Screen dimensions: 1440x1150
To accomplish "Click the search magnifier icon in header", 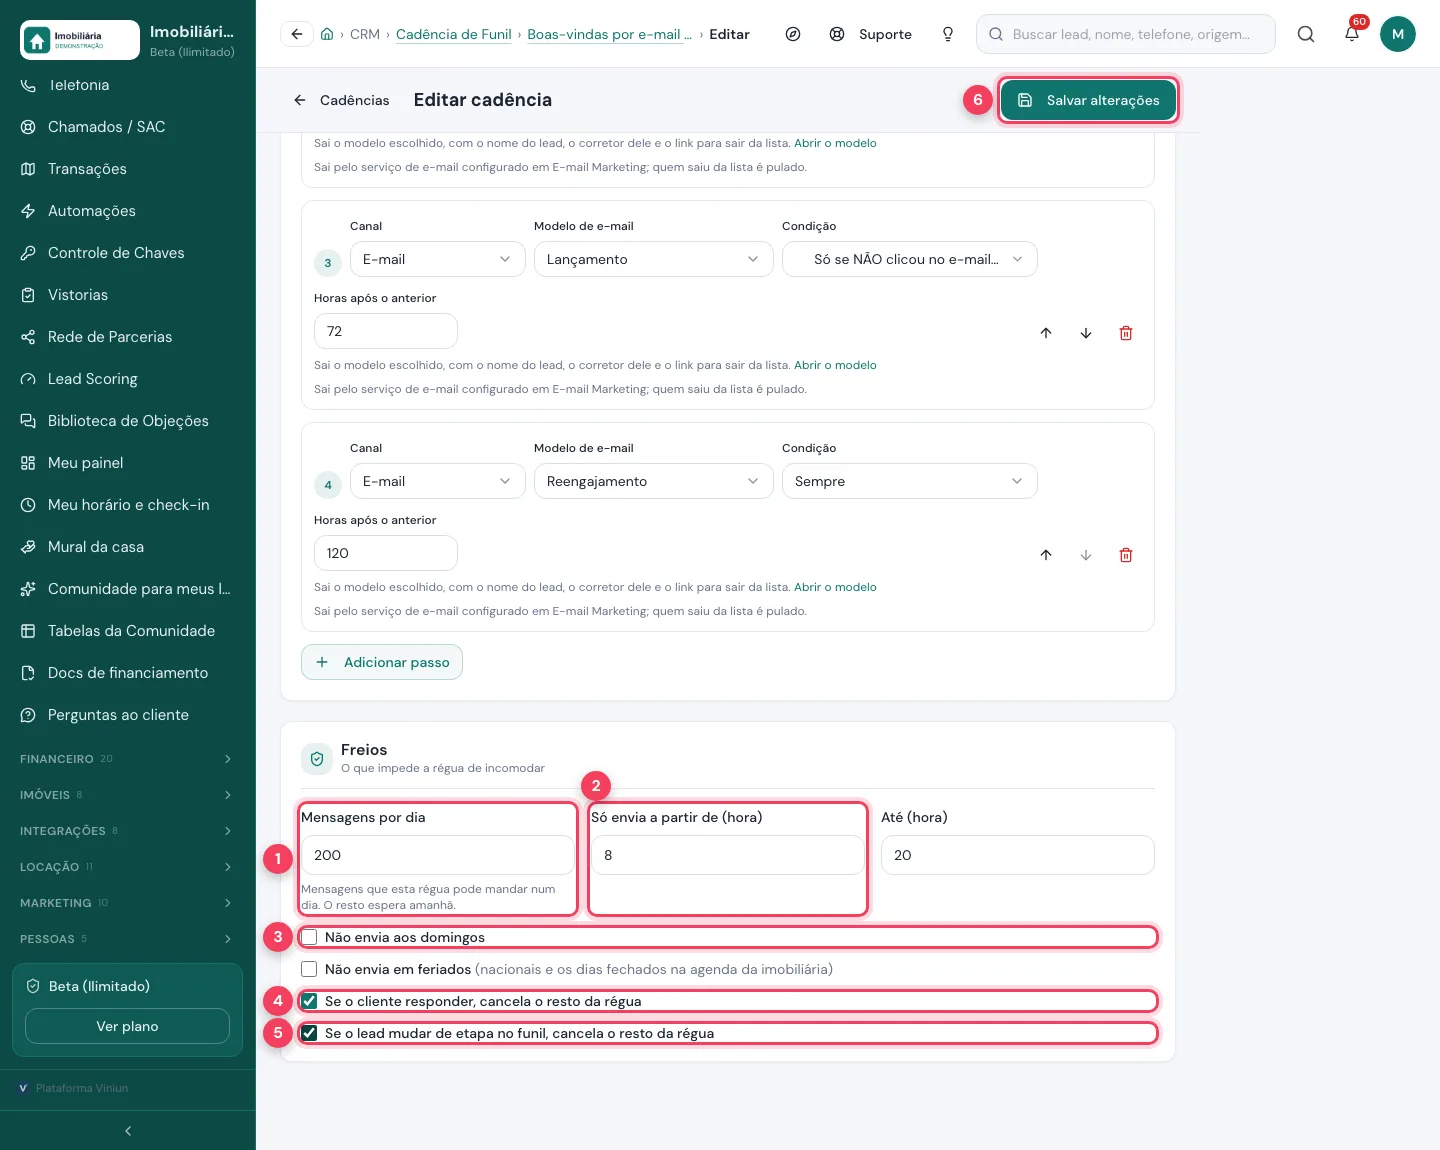I will [1306, 34].
